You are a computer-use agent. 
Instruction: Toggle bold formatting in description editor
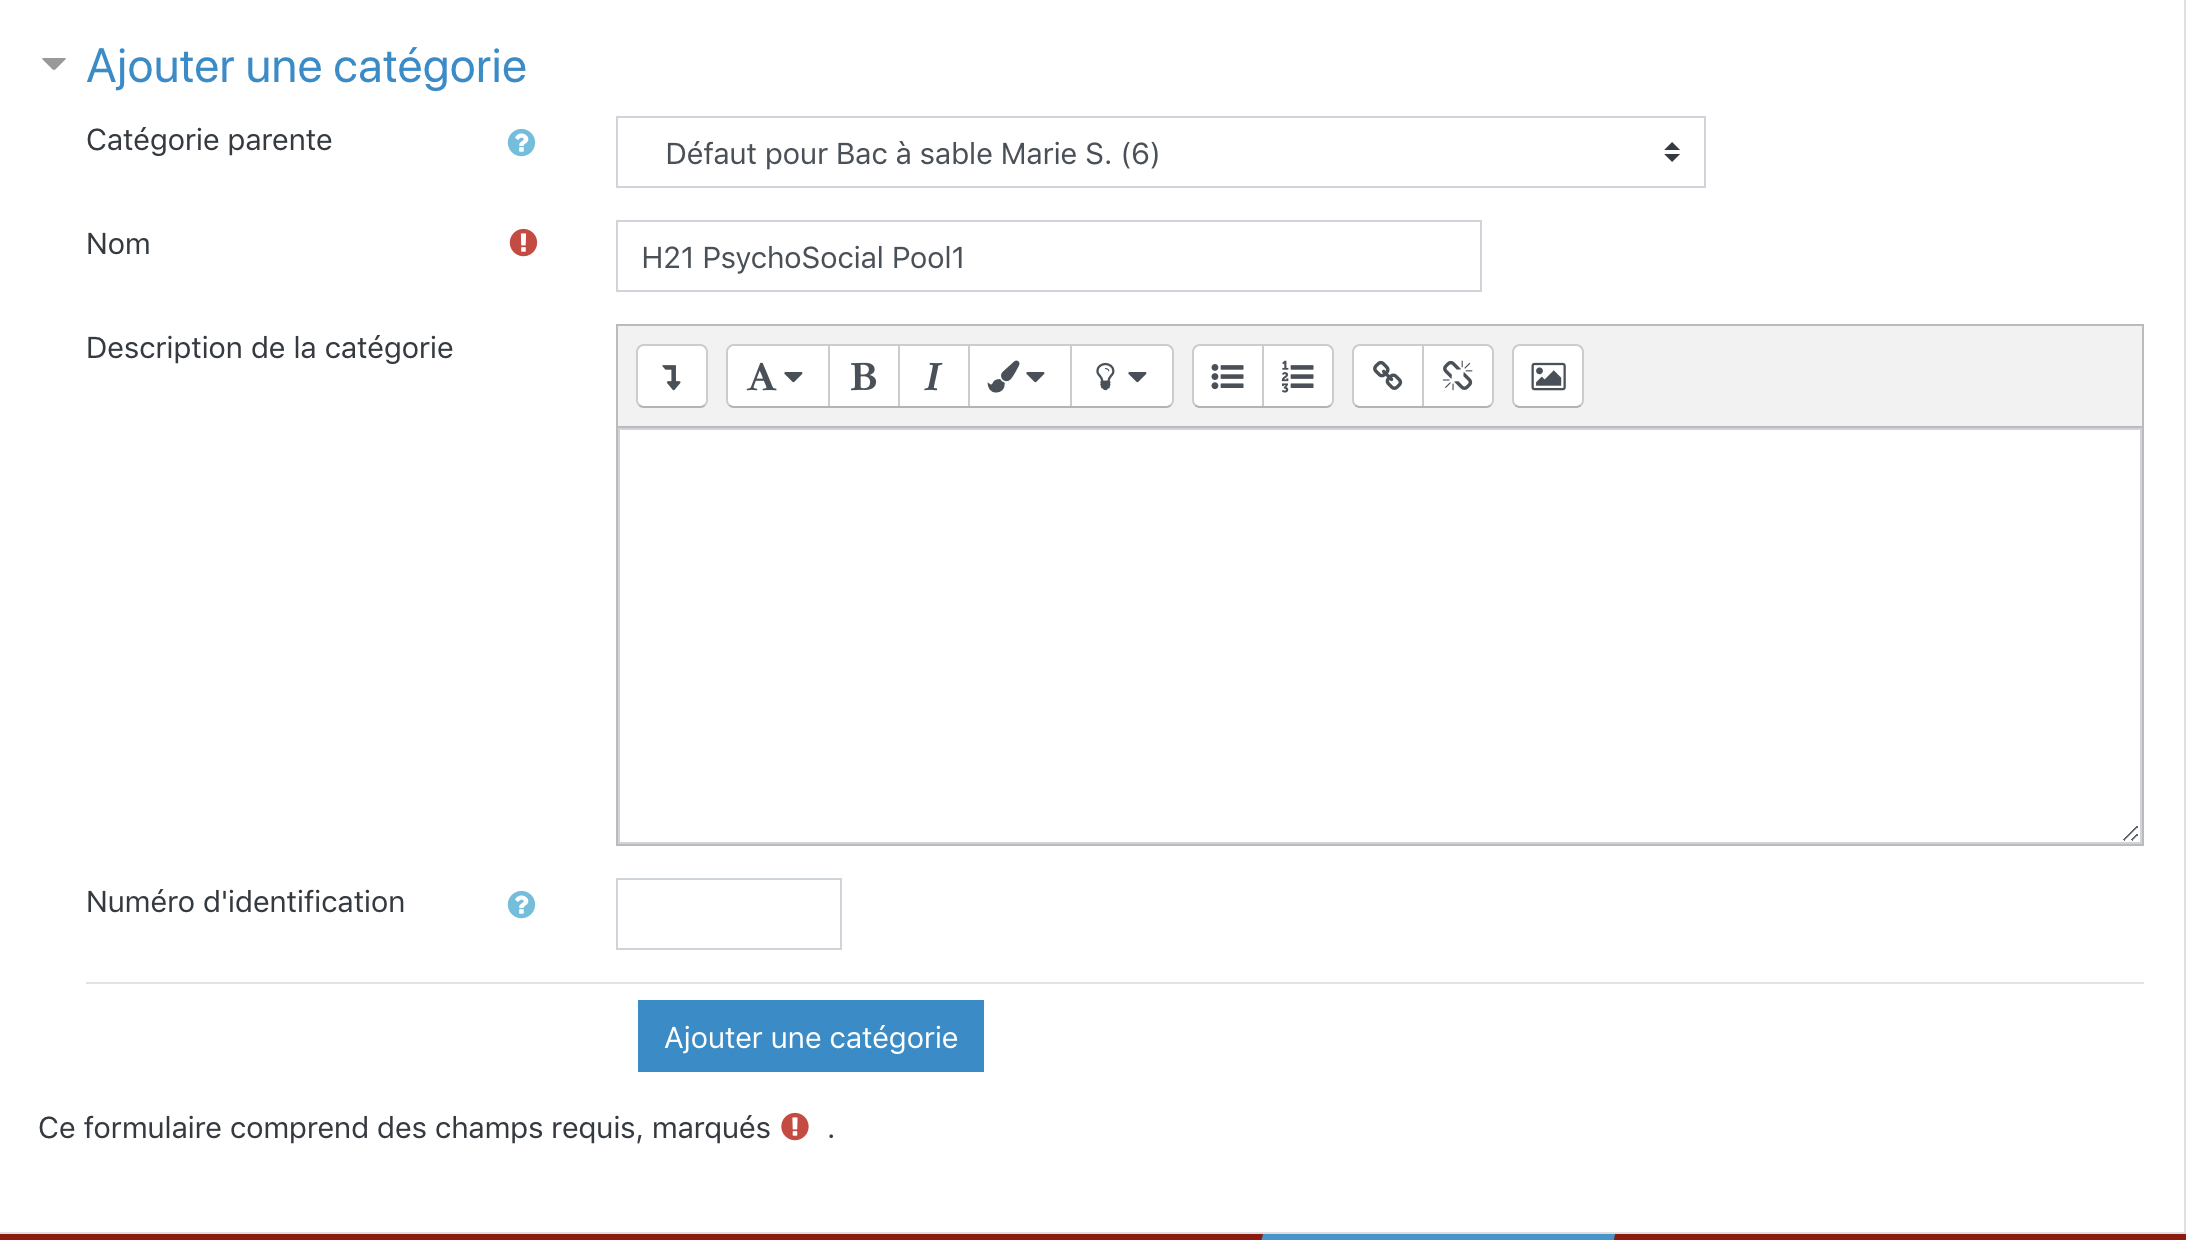point(863,376)
